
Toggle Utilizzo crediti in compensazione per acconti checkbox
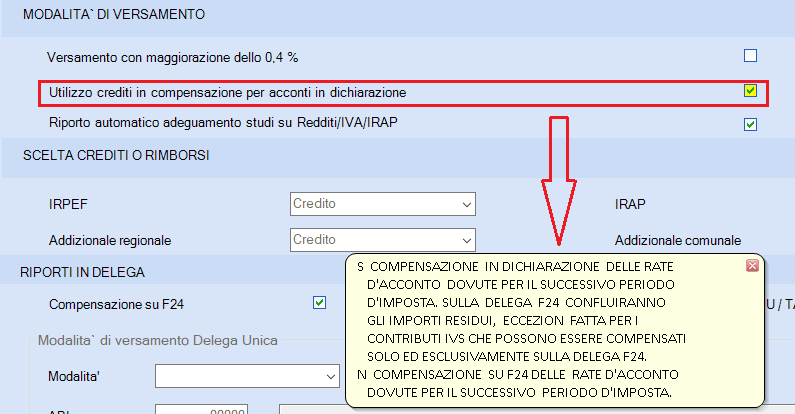pyautogui.click(x=750, y=91)
